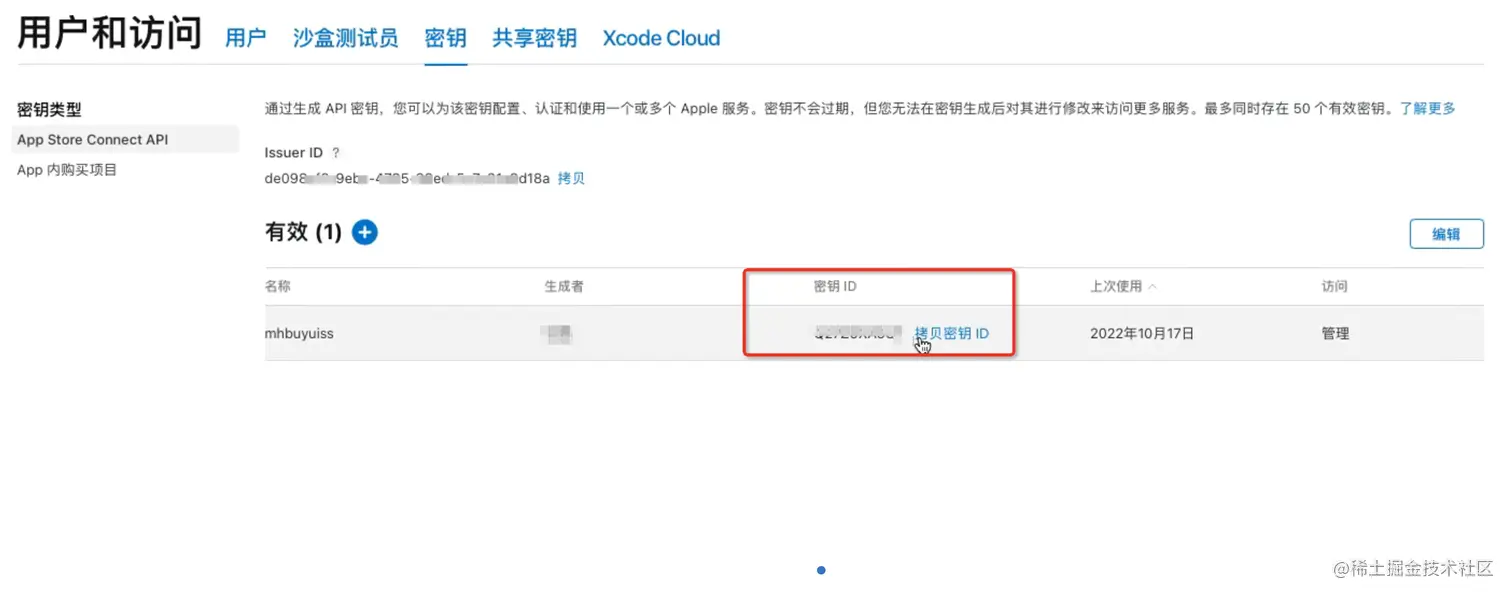This screenshot has height=597, width=1512.
Task: Click the 编辑 button
Action: click(x=1446, y=233)
